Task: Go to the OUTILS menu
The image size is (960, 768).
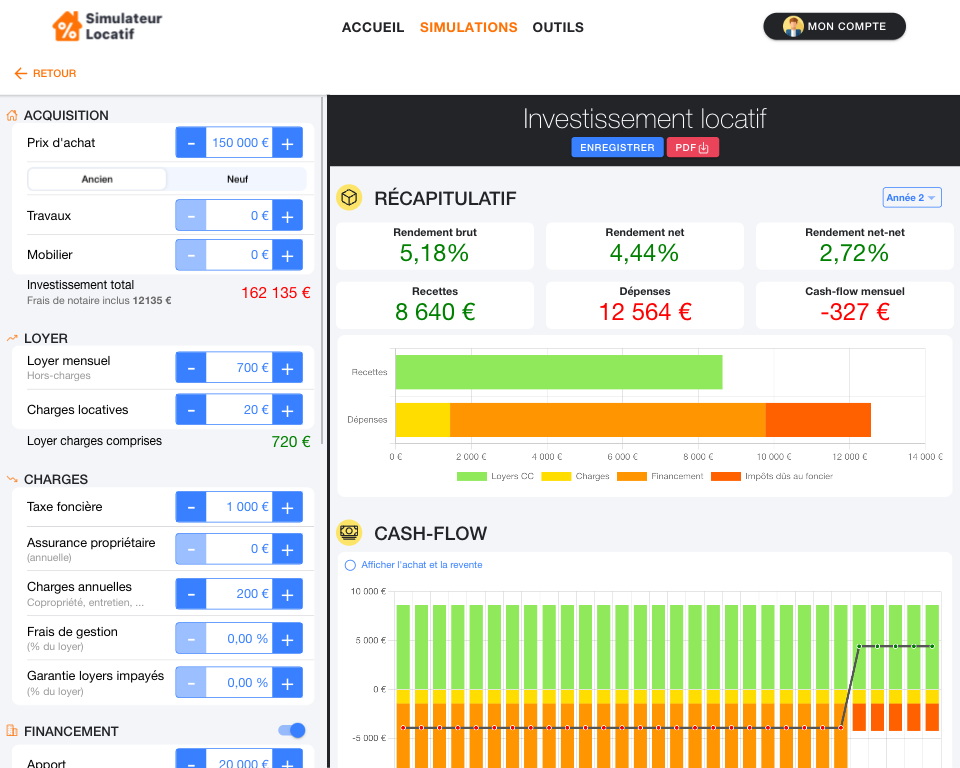Action: (x=558, y=27)
